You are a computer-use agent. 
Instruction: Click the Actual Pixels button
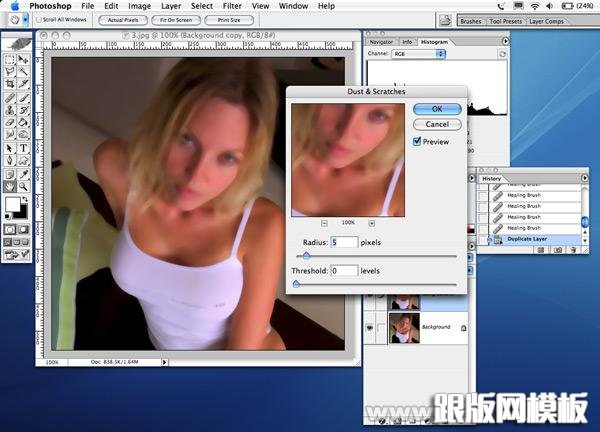click(123, 20)
